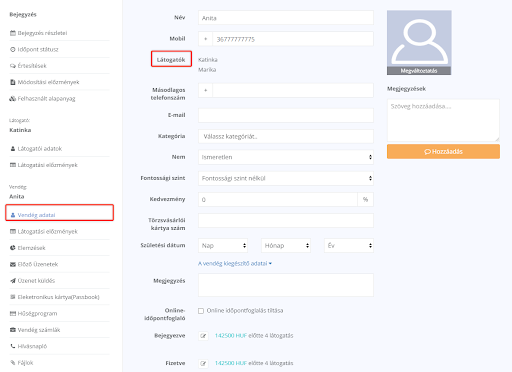Click the cubes icon beside Felhasznált alapanyag
Viewport: 512px width, 372px height.
click(13, 98)
